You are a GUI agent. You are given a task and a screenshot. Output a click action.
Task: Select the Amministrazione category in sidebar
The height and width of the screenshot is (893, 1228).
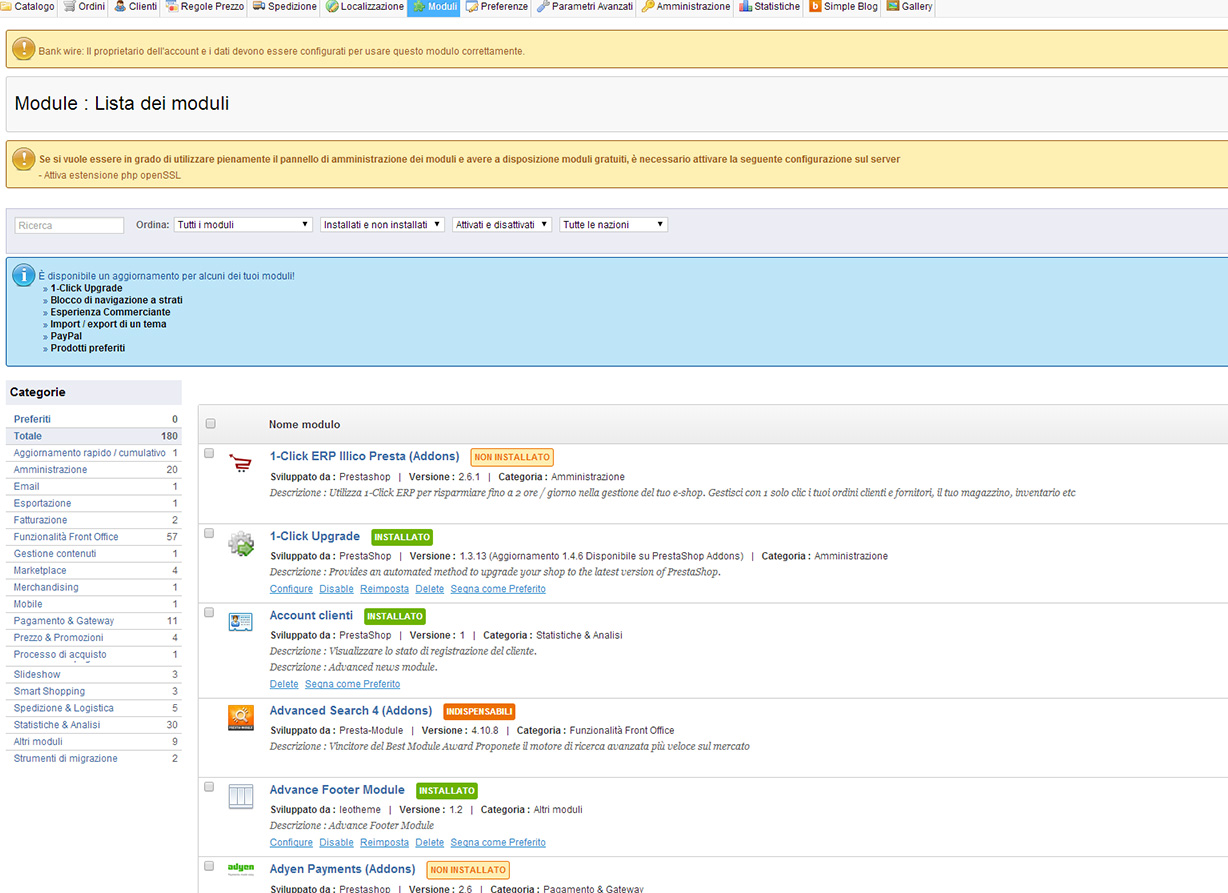point(94,470)
